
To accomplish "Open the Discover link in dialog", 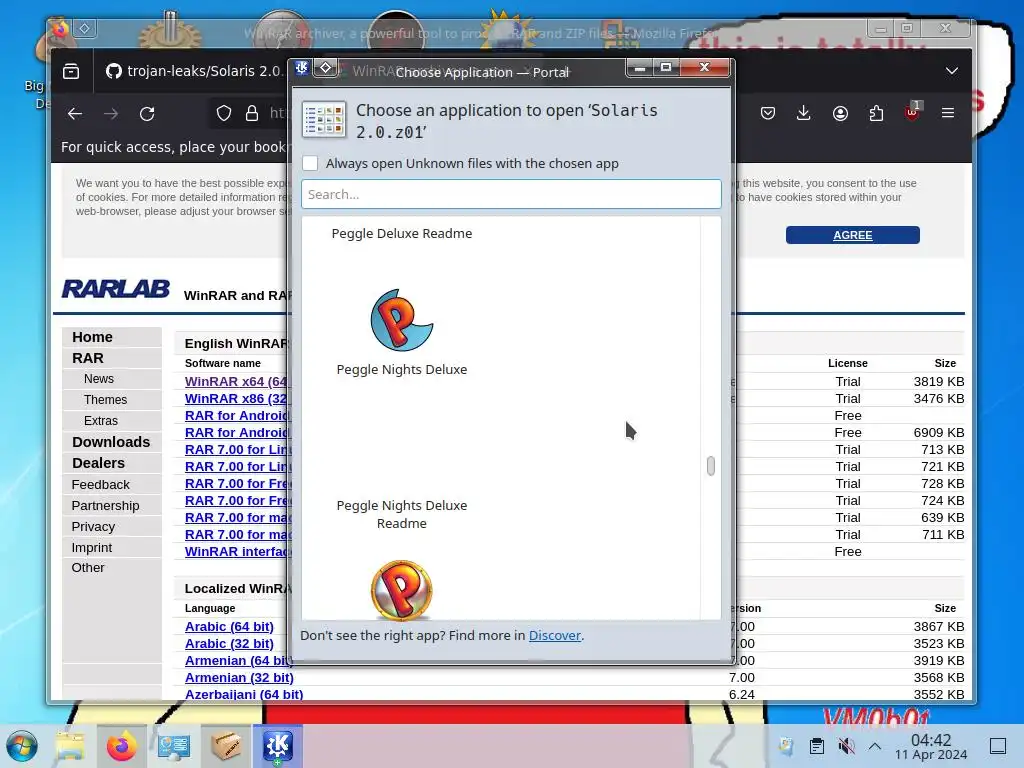I will pyautogui.click(x=554, y=635).
